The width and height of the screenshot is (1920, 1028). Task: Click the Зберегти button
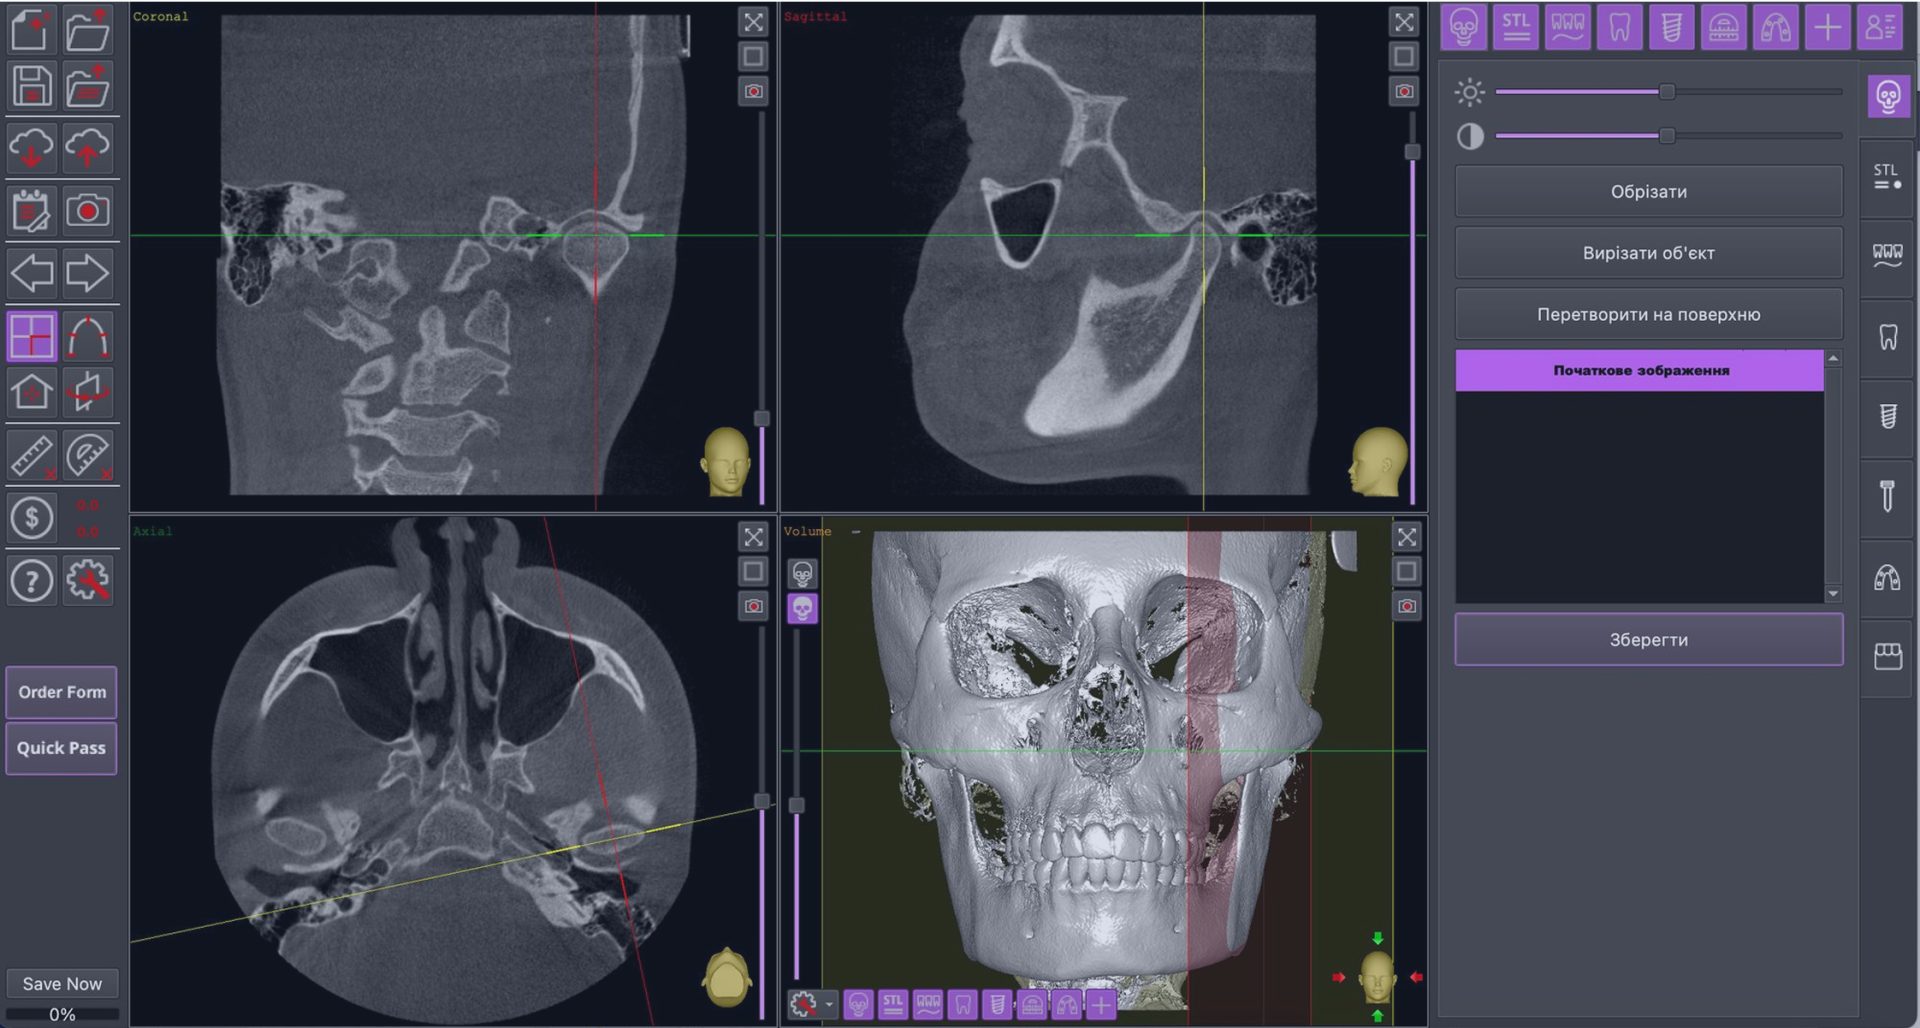pyautogui.click(x=1648, y=640)
